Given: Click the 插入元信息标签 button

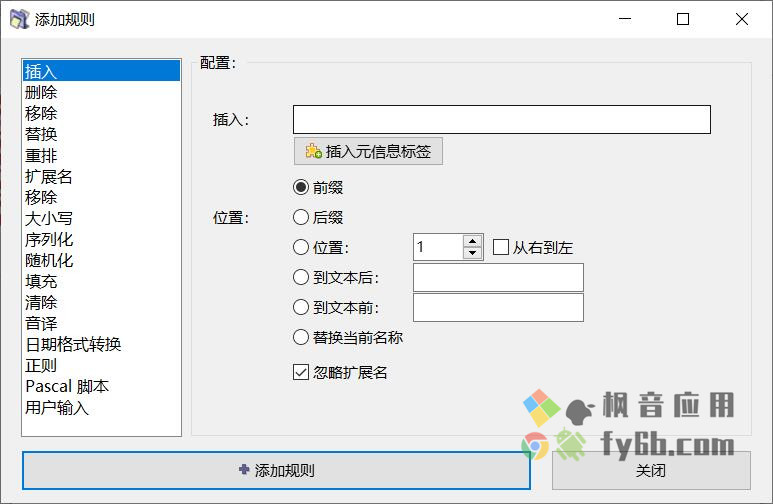Looking at the screenshot, I should tap(368, 151).
